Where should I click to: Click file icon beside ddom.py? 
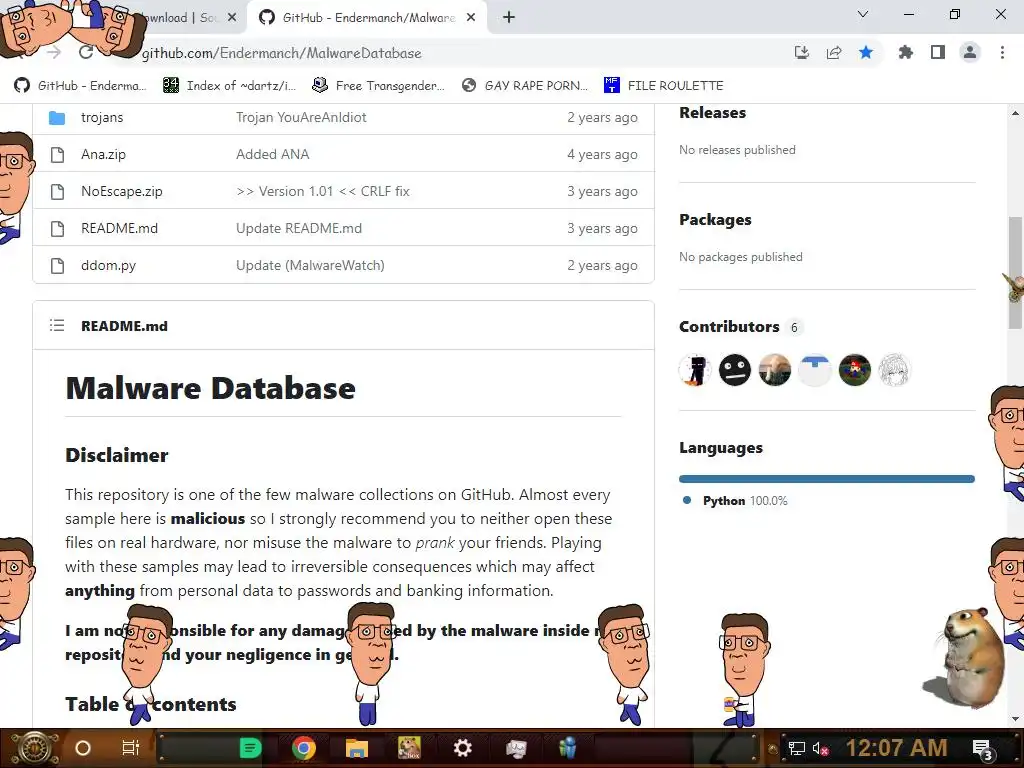pyautogui.click(x=57, y=266)
